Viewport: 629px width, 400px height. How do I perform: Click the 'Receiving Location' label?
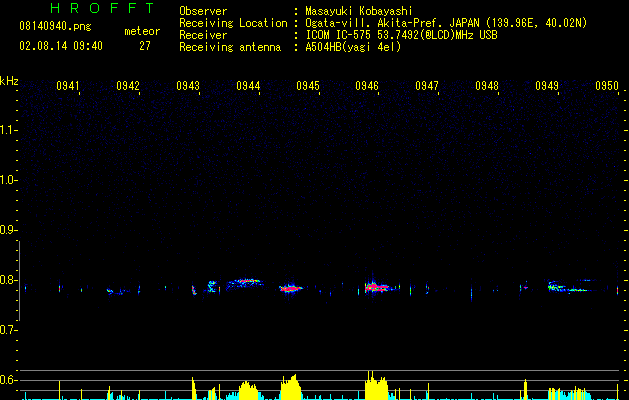[233, 23]
